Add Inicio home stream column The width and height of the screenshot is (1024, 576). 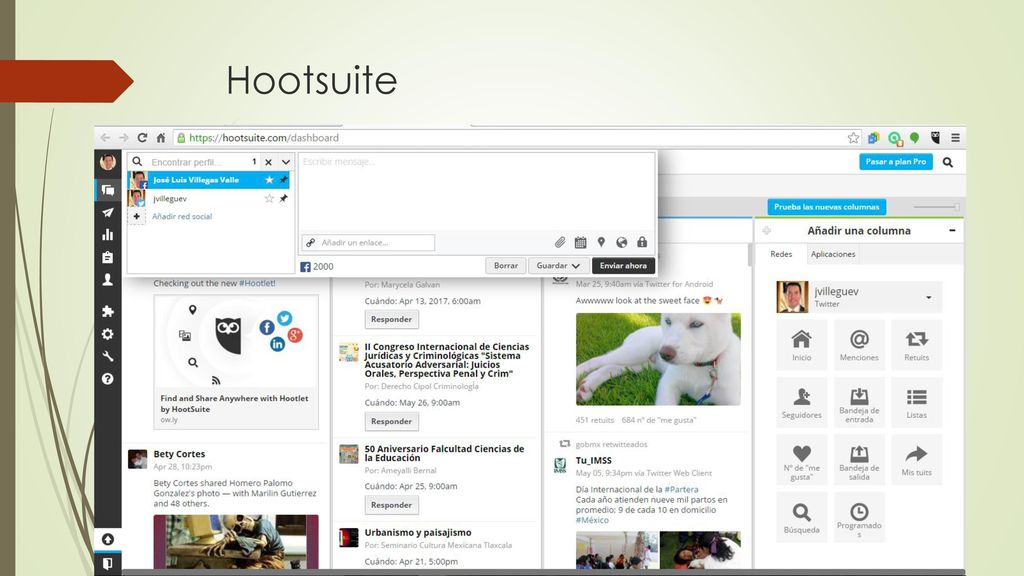coord(802,345)
